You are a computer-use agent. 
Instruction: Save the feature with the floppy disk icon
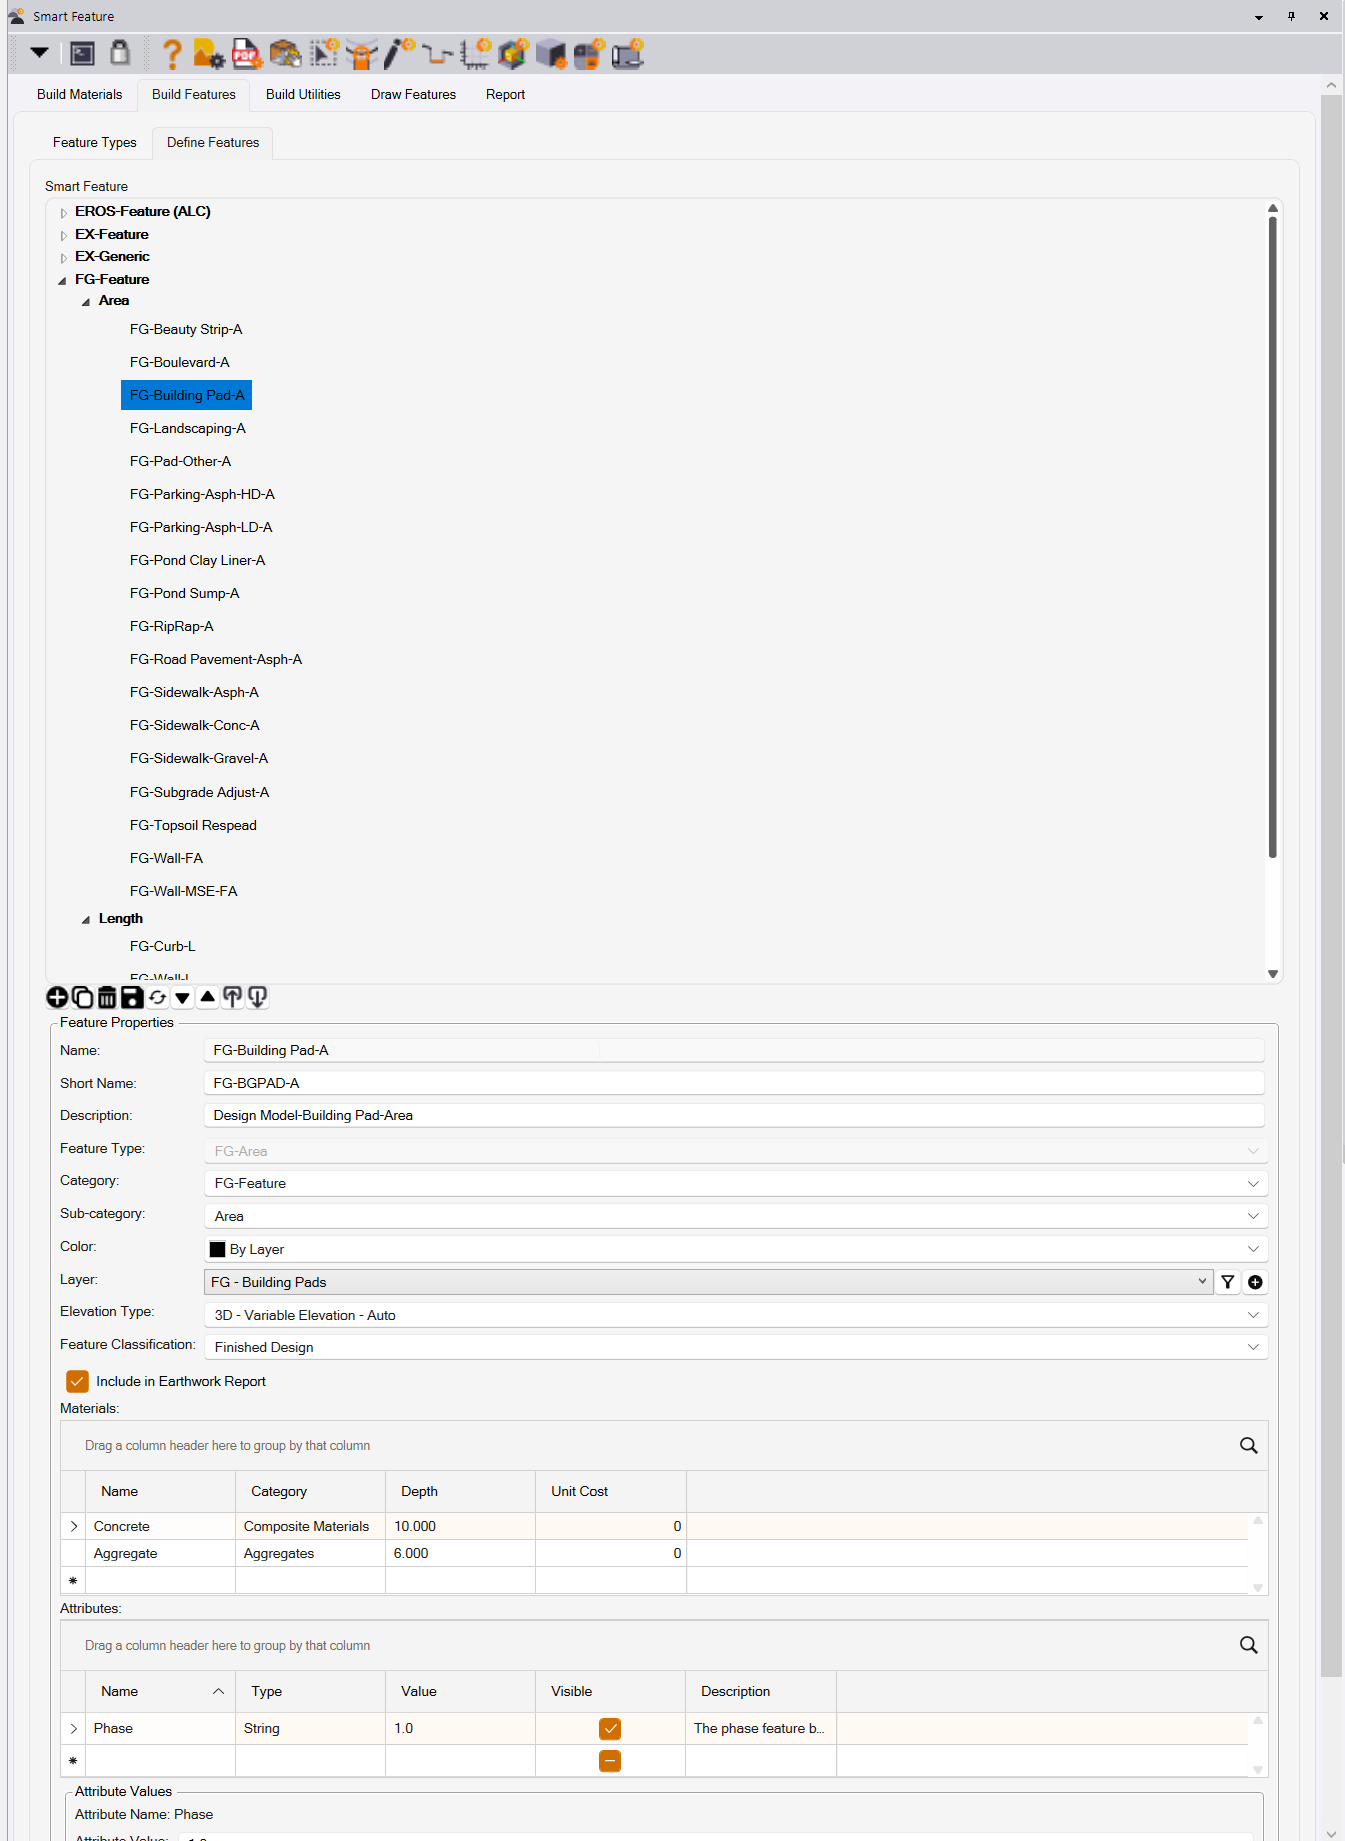132,997
